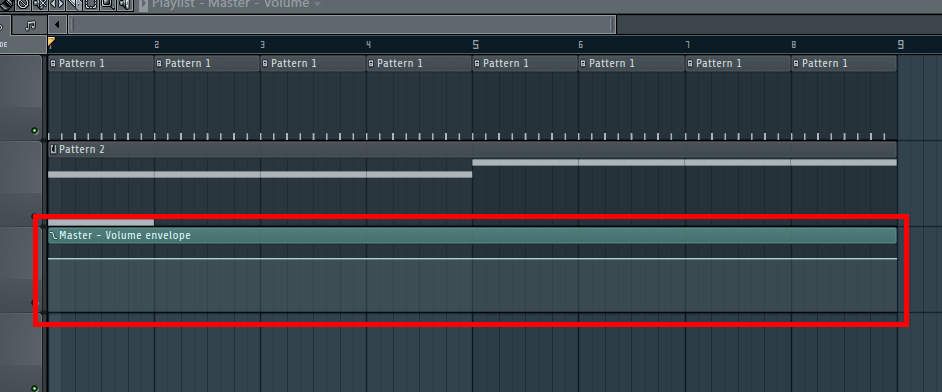Click the Playback speaker tool
The height and width of the screenshot is (392, 942).
124,4
